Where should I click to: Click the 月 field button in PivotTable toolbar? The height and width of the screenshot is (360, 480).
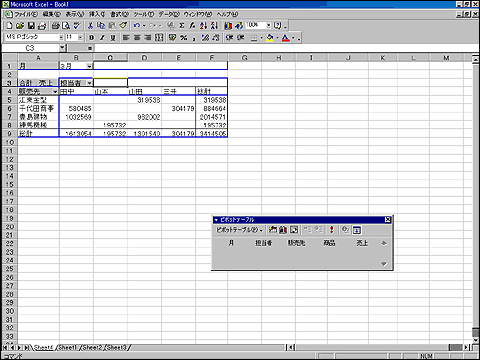point(231,243)
